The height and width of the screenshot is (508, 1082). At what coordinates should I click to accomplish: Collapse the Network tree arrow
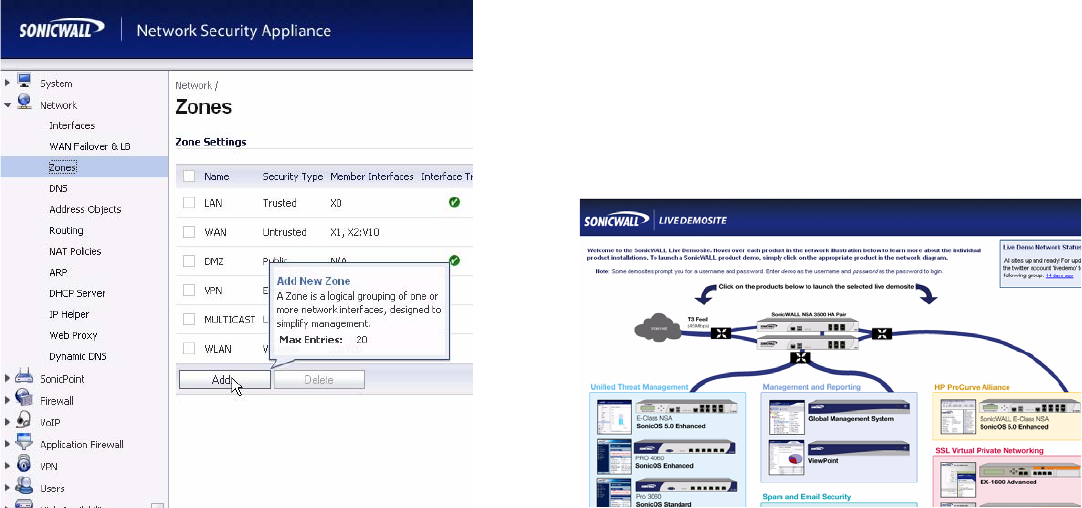(8, 106)
